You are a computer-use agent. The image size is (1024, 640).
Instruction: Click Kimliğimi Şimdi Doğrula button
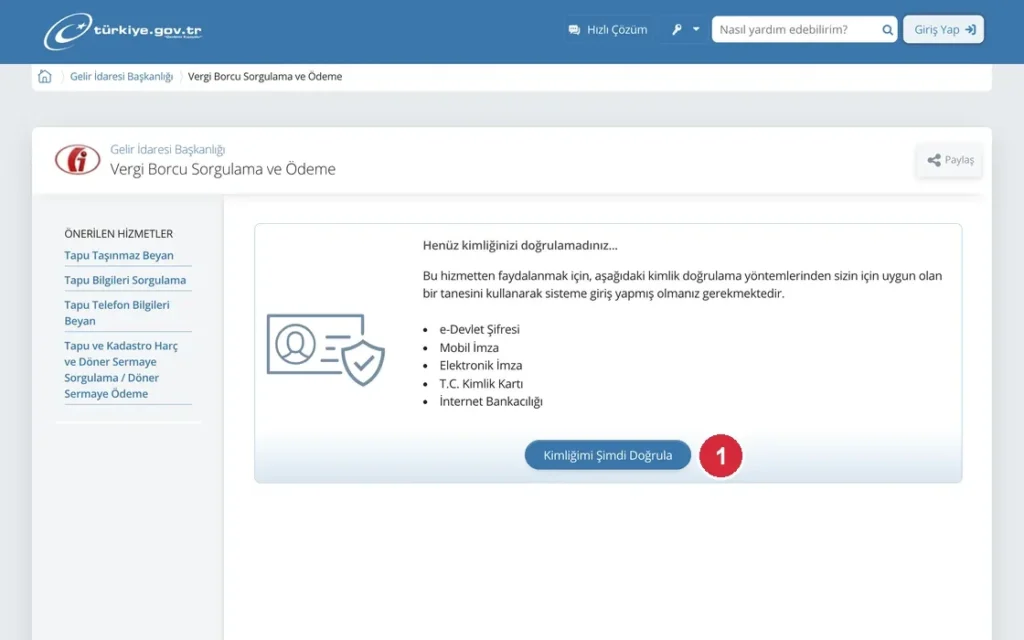pyautogui.click(x=607, y=455)
